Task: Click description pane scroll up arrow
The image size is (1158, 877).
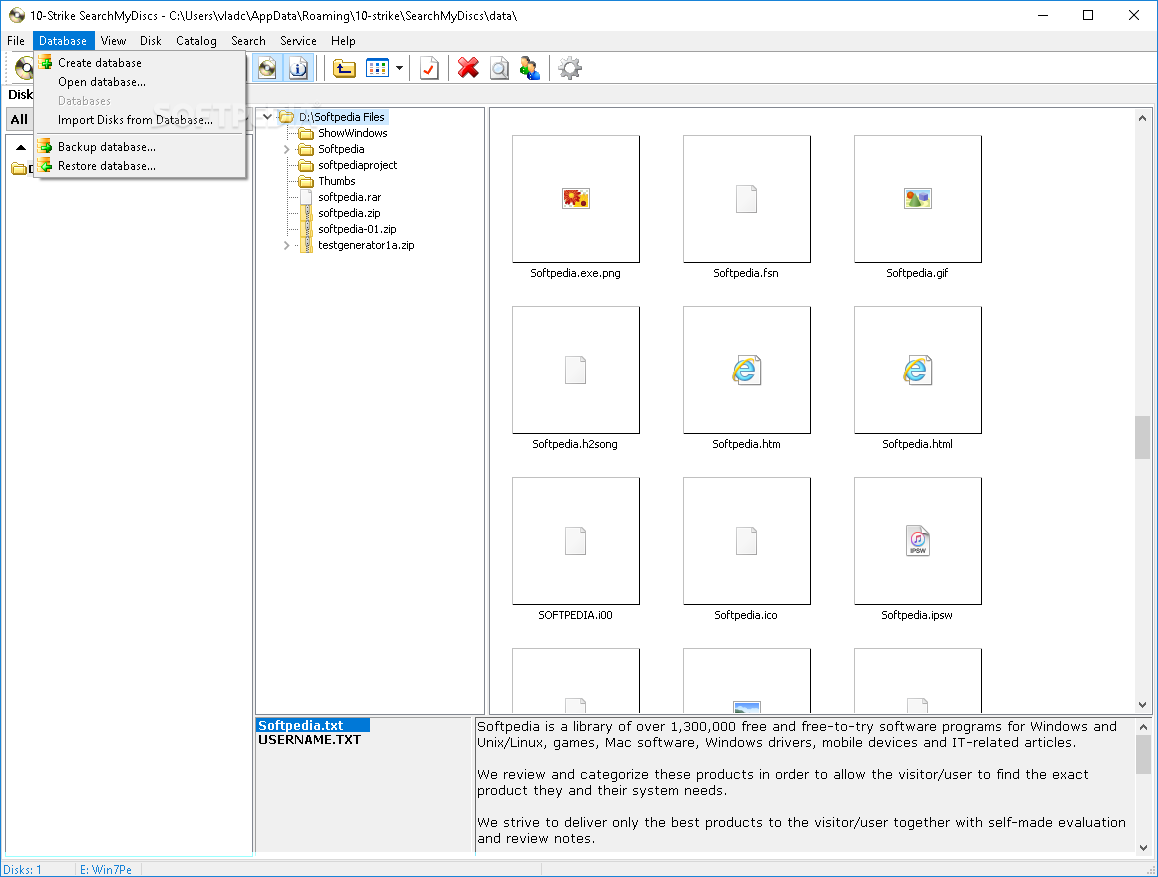Action: pyautogui.click(x=1143, y=726)
